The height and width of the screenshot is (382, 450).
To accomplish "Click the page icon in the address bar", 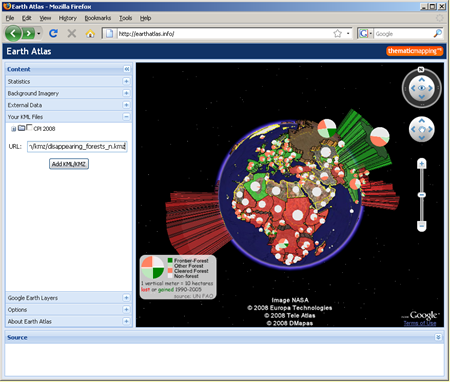I will click(x=109, y=34).
